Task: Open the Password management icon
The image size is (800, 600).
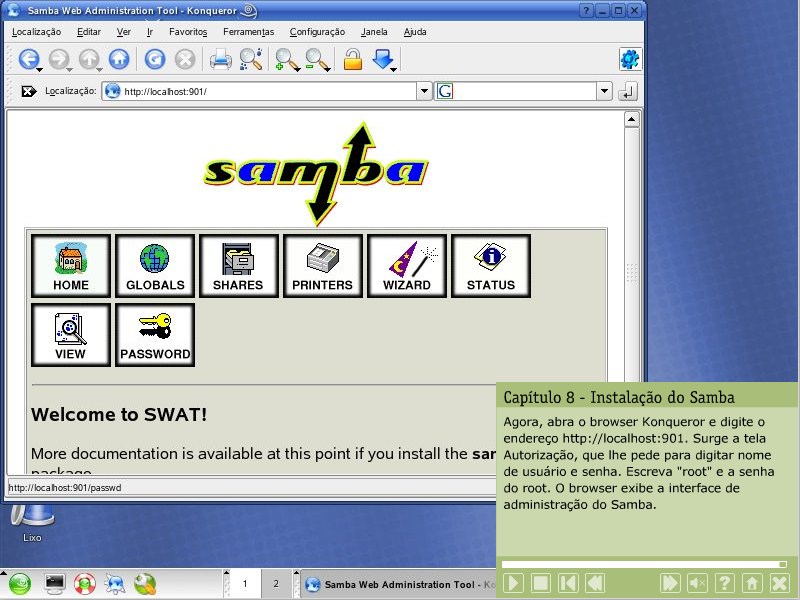Action: point(155,335)
